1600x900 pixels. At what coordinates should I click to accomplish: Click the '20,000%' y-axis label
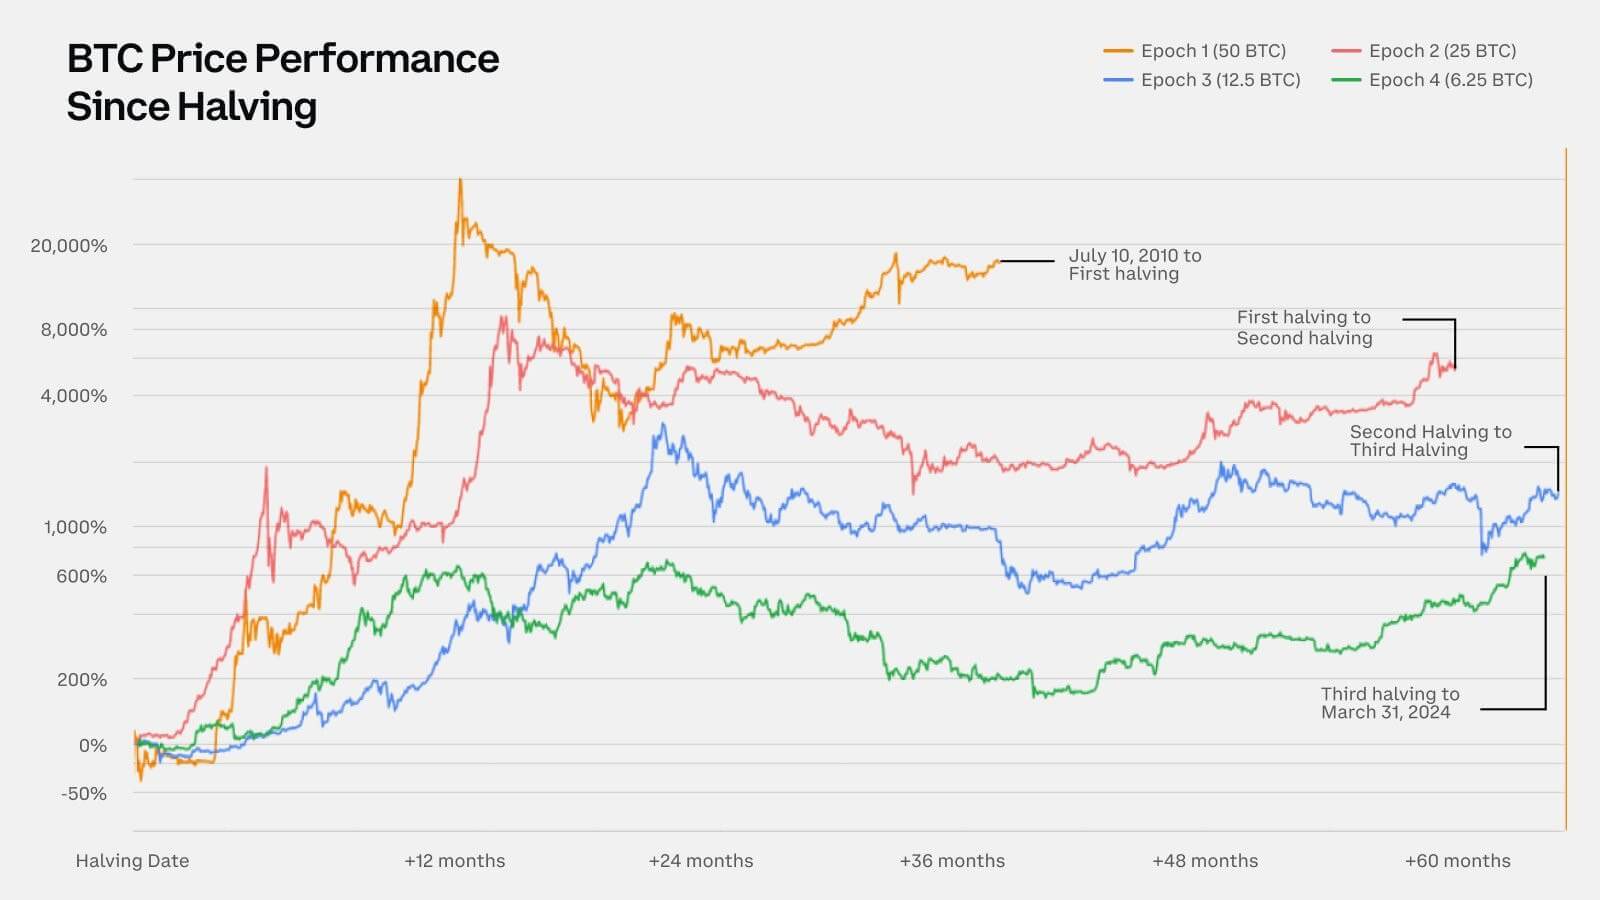pyautogui.click(x=69, y=246)
